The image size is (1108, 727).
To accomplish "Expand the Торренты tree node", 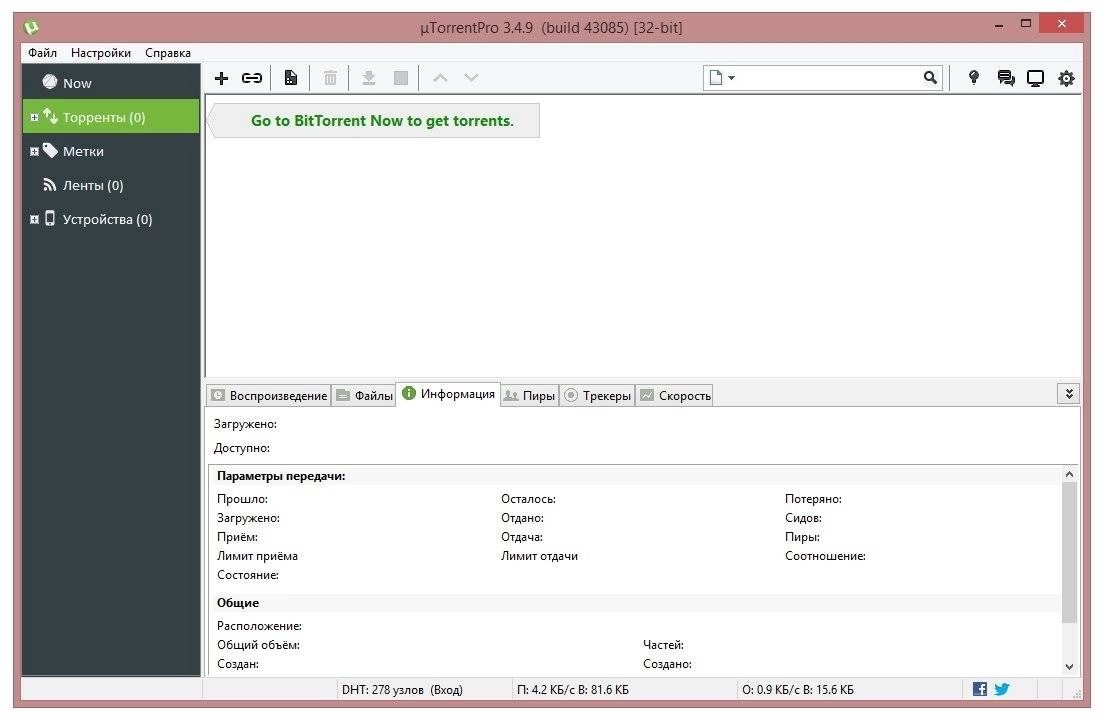I will pos(34,117).
